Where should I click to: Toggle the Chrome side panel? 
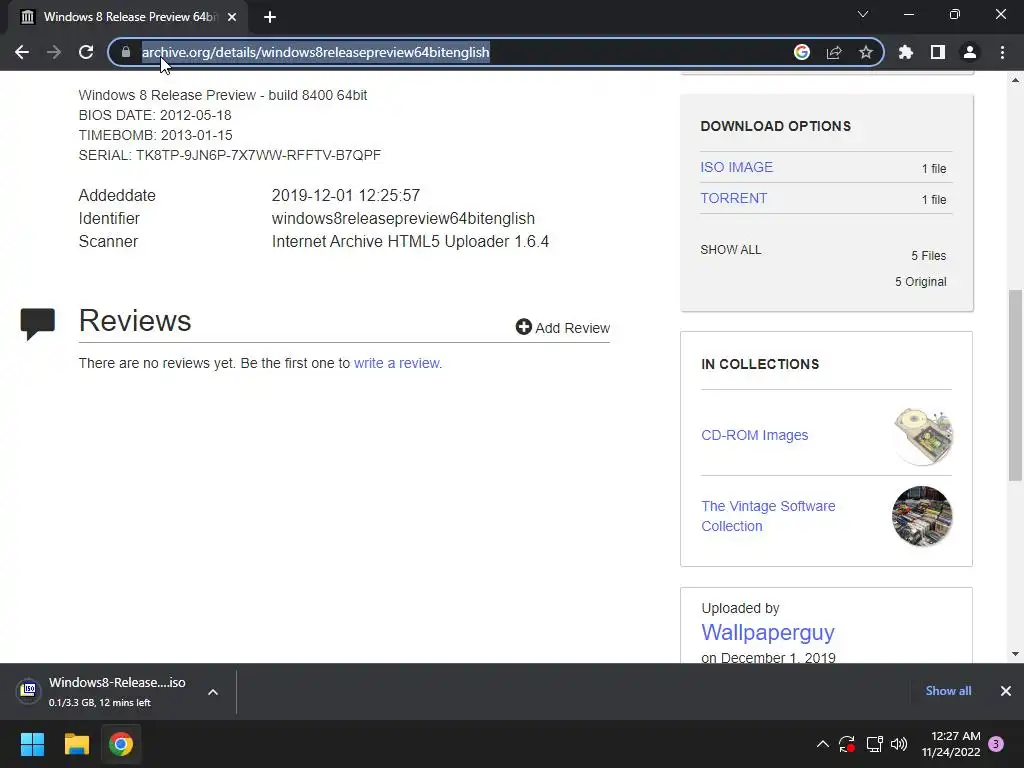[938, 52]
